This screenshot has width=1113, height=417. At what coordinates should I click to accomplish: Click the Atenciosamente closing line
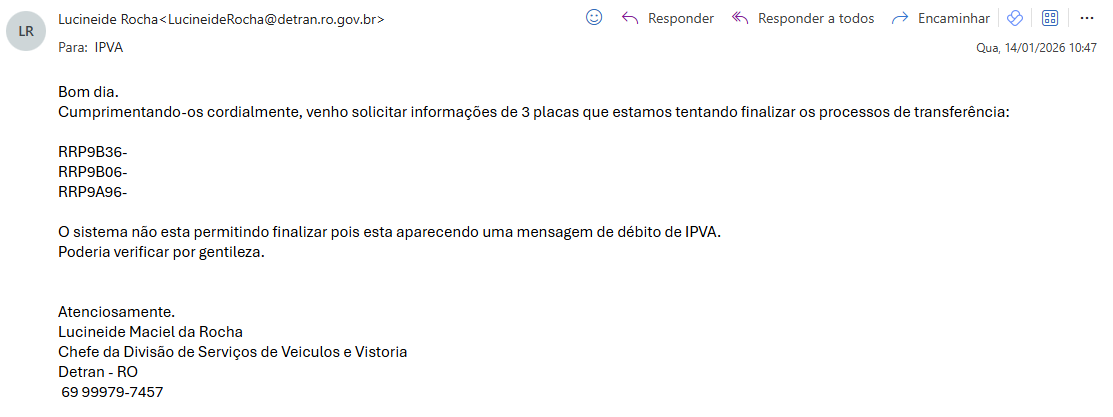point(117,312)
